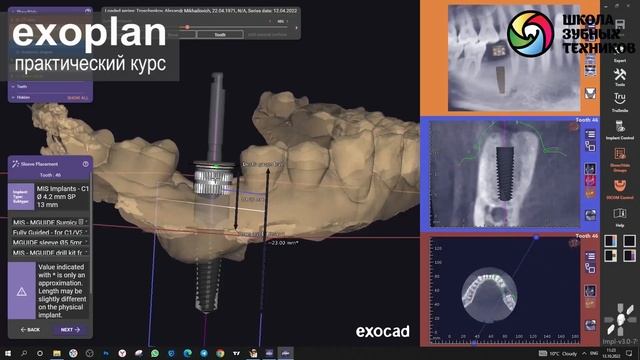Click the bottom view thumbnail icon in cross-section strip
This screenshot has width=640, height=360.
point(590,215)
